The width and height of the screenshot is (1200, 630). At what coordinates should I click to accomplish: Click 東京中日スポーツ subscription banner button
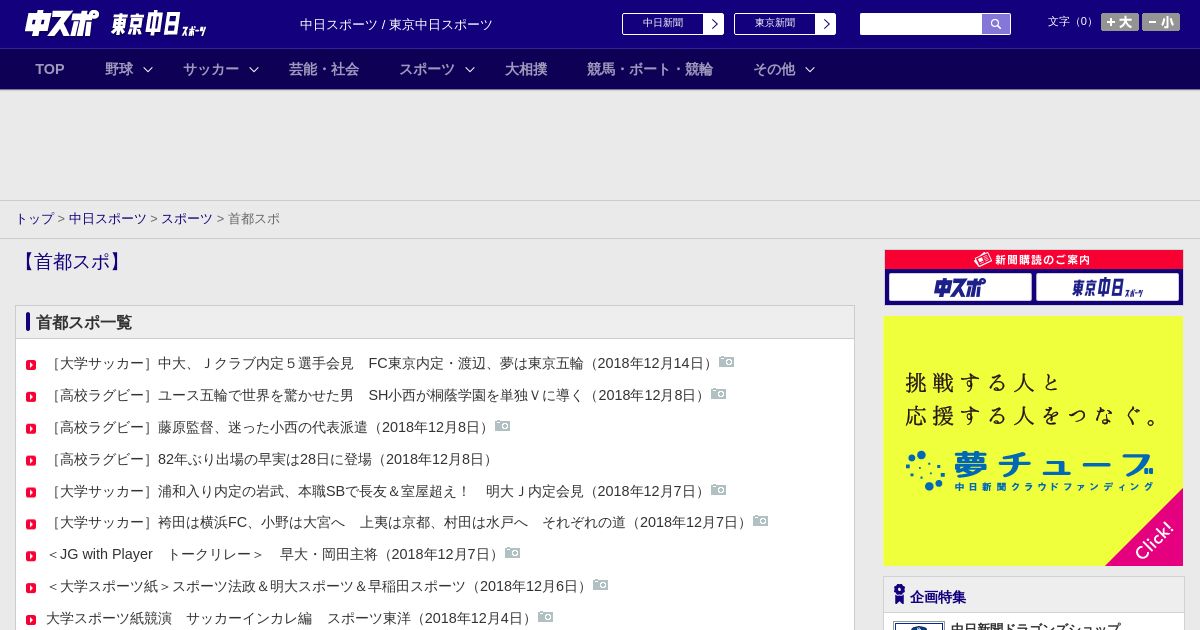[x=1108, y=287]
